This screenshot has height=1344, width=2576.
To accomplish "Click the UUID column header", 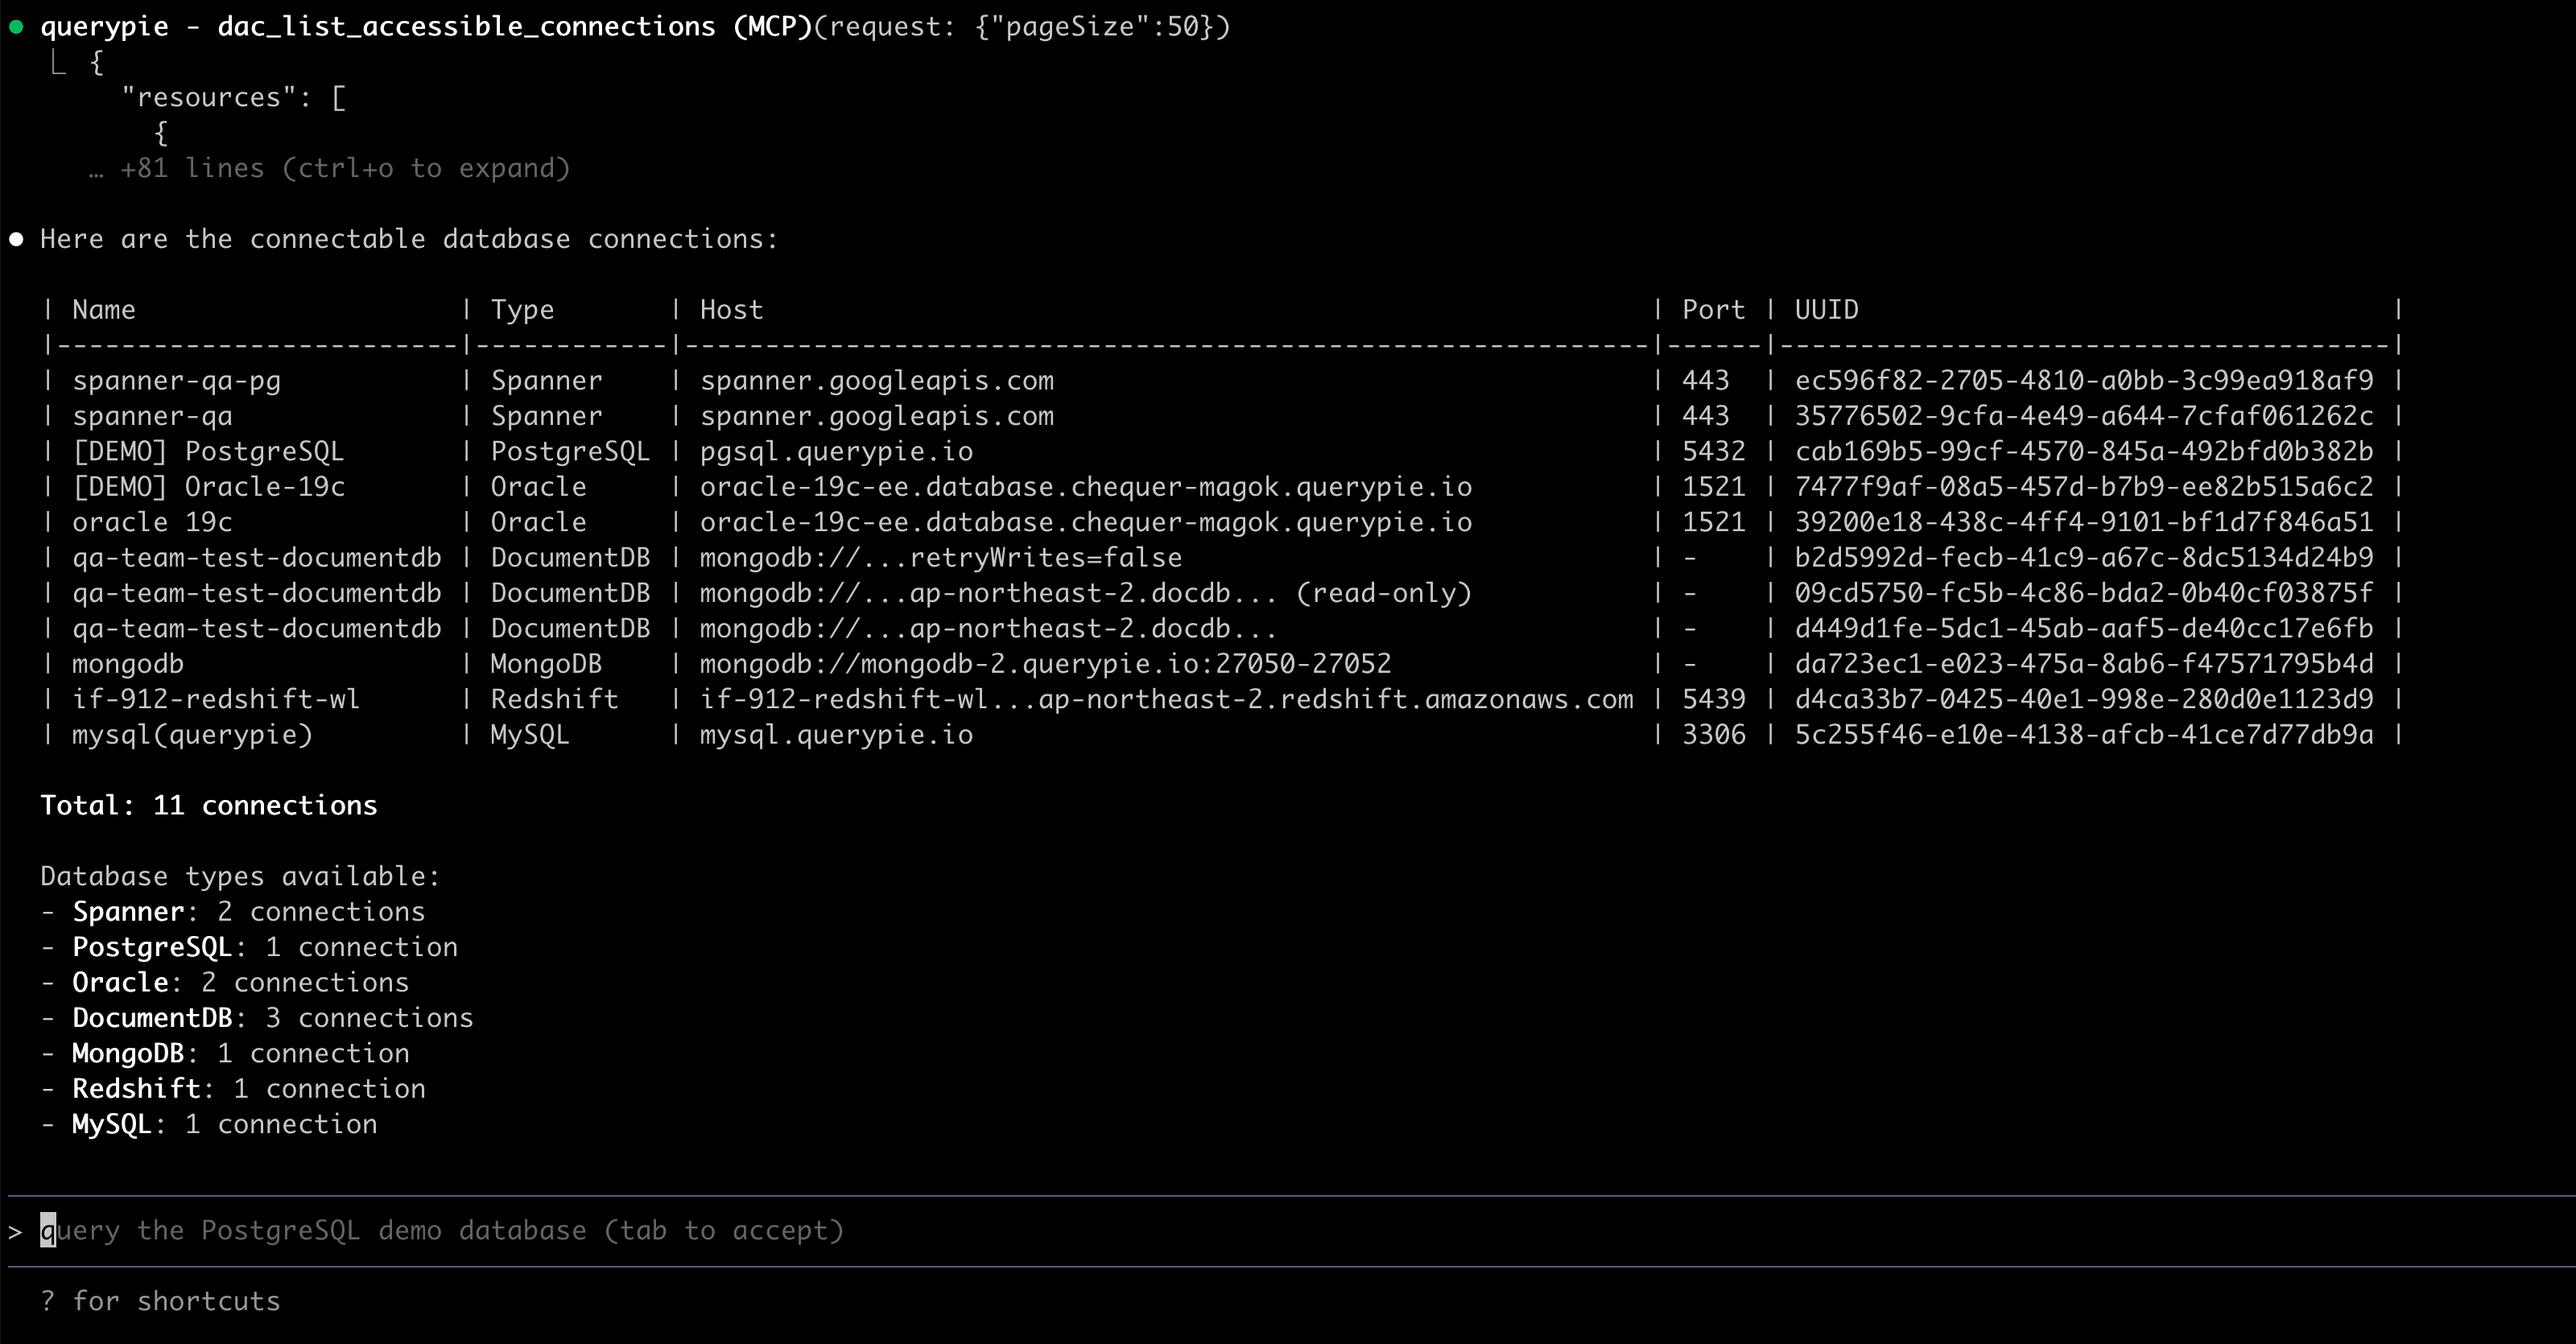I will point(1826,310).
